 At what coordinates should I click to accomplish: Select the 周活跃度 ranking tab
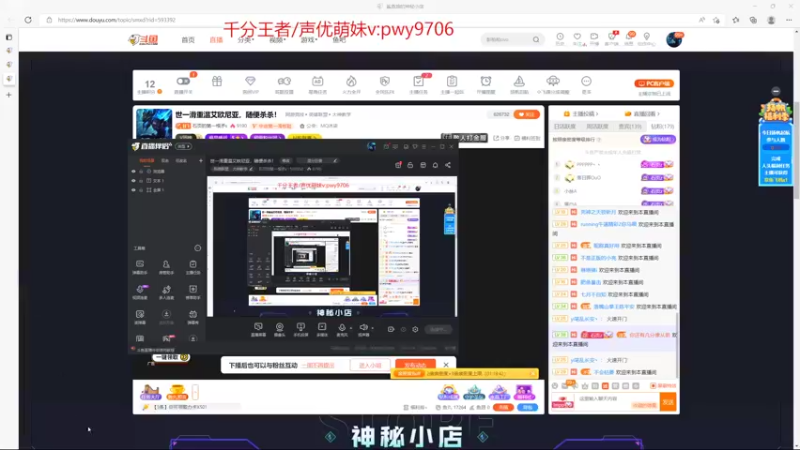coord(597,126)
